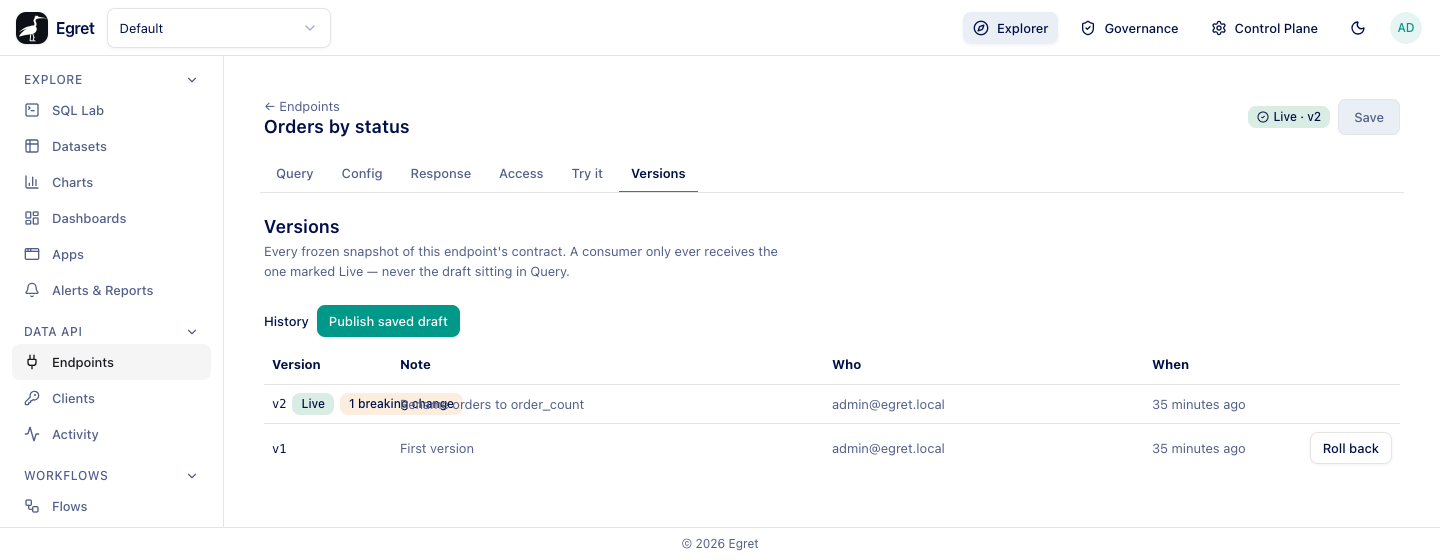The image size is (1440, 560).
Task: Go back to Endpoints list
Action: pyautogui.click(x=302, y=106)
